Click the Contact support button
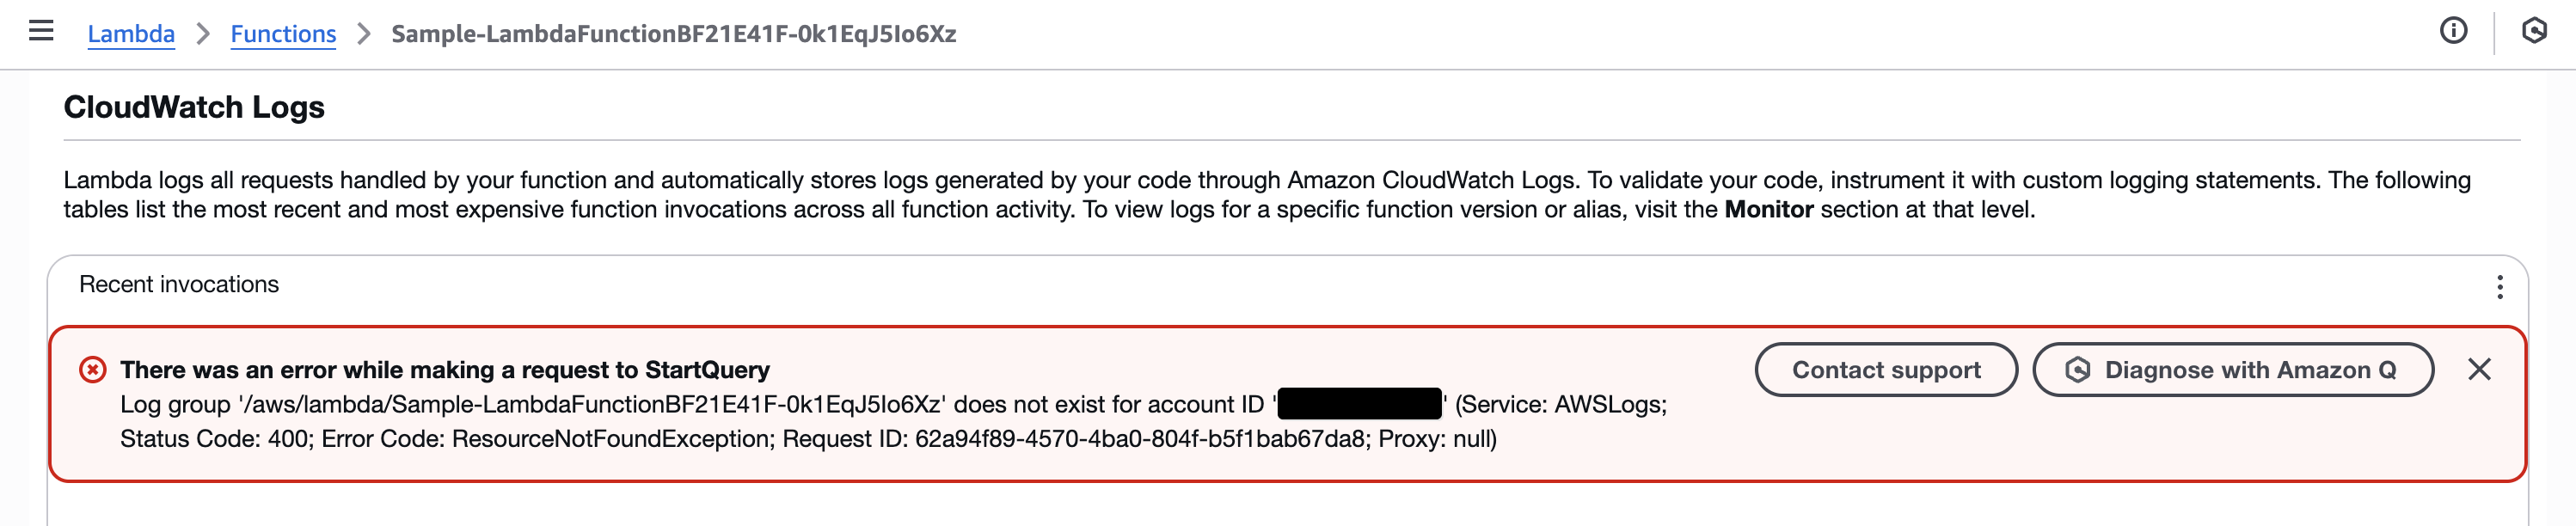The image size is (2576, 526). click(1885, 370)
